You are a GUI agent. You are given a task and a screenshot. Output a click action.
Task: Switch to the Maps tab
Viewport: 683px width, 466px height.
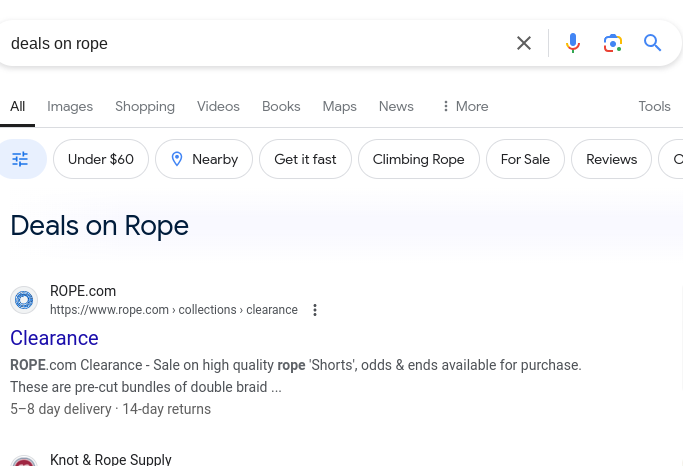pyautogui.click(x=339, y=106)
